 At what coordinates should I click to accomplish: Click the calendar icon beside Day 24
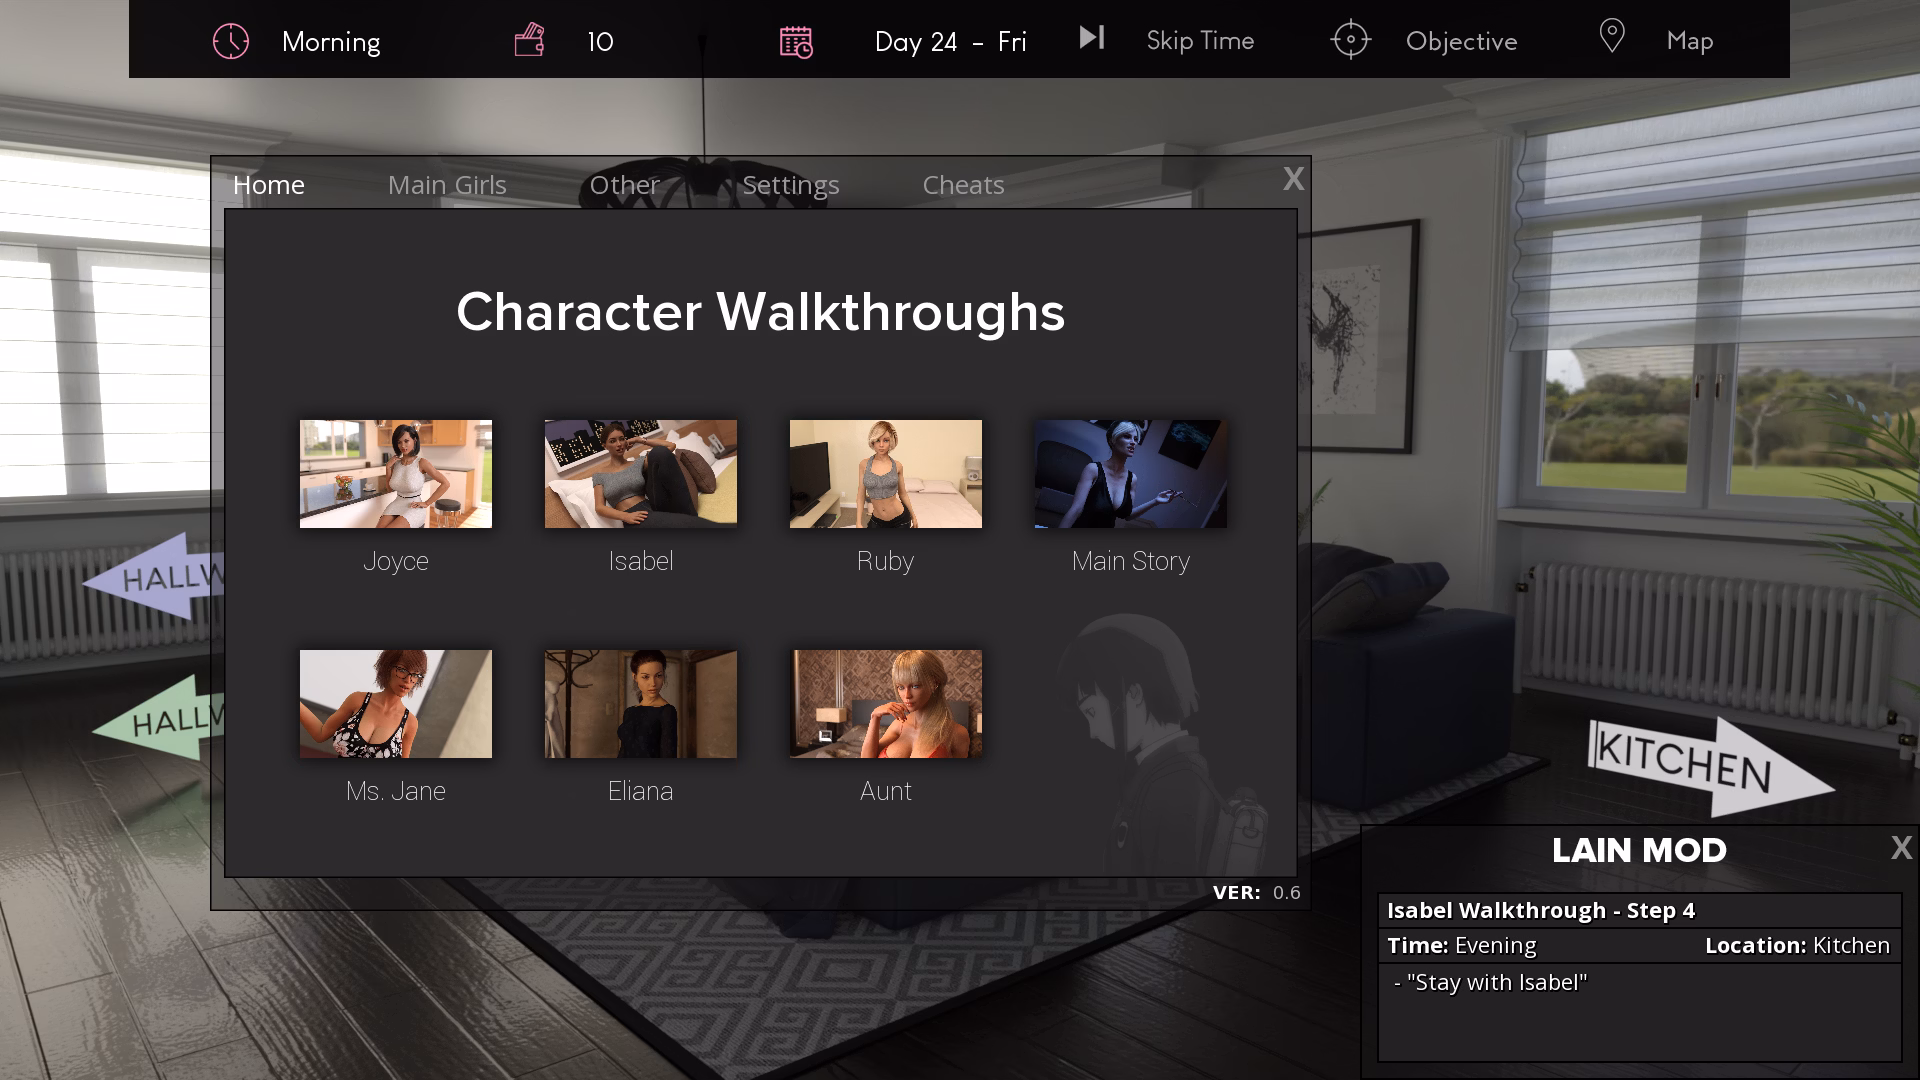796,42
